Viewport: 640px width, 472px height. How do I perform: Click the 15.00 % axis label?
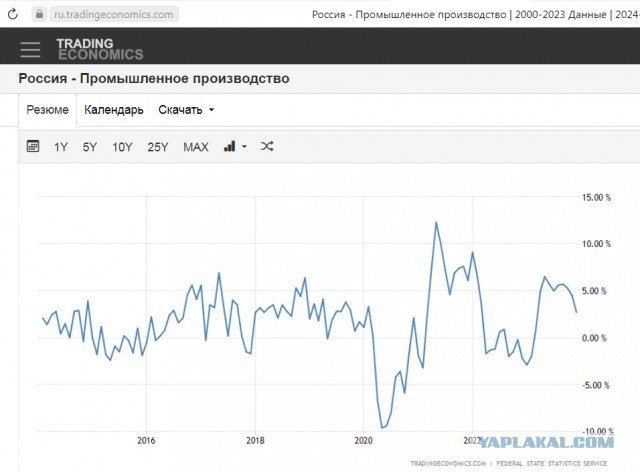(596, 198)
